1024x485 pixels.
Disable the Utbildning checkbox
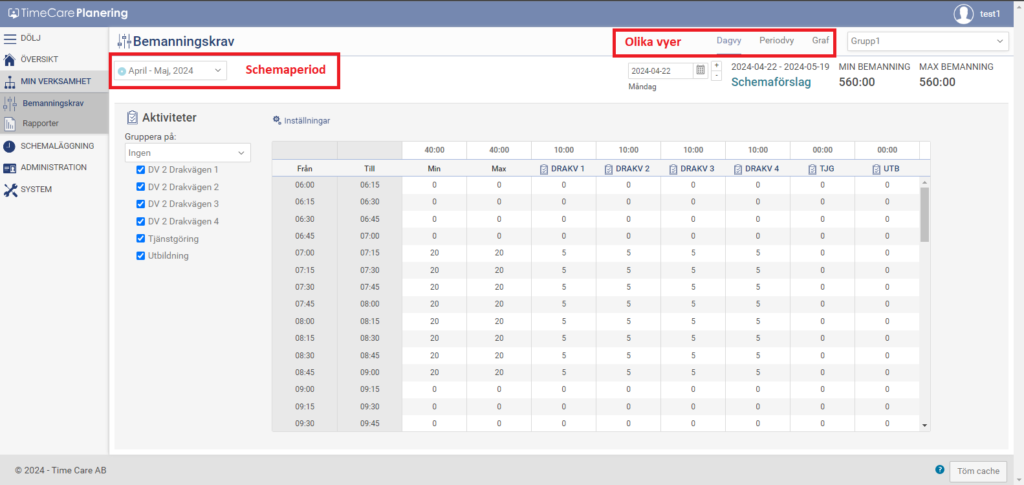(140, 256)
